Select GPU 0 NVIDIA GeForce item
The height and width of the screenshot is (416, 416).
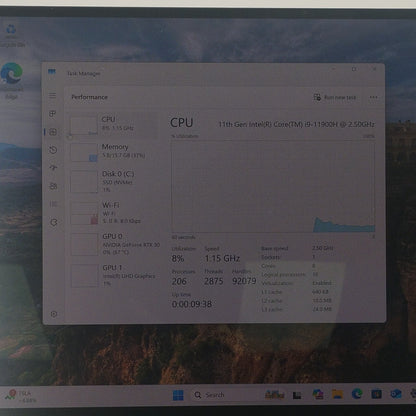point(114,244)
